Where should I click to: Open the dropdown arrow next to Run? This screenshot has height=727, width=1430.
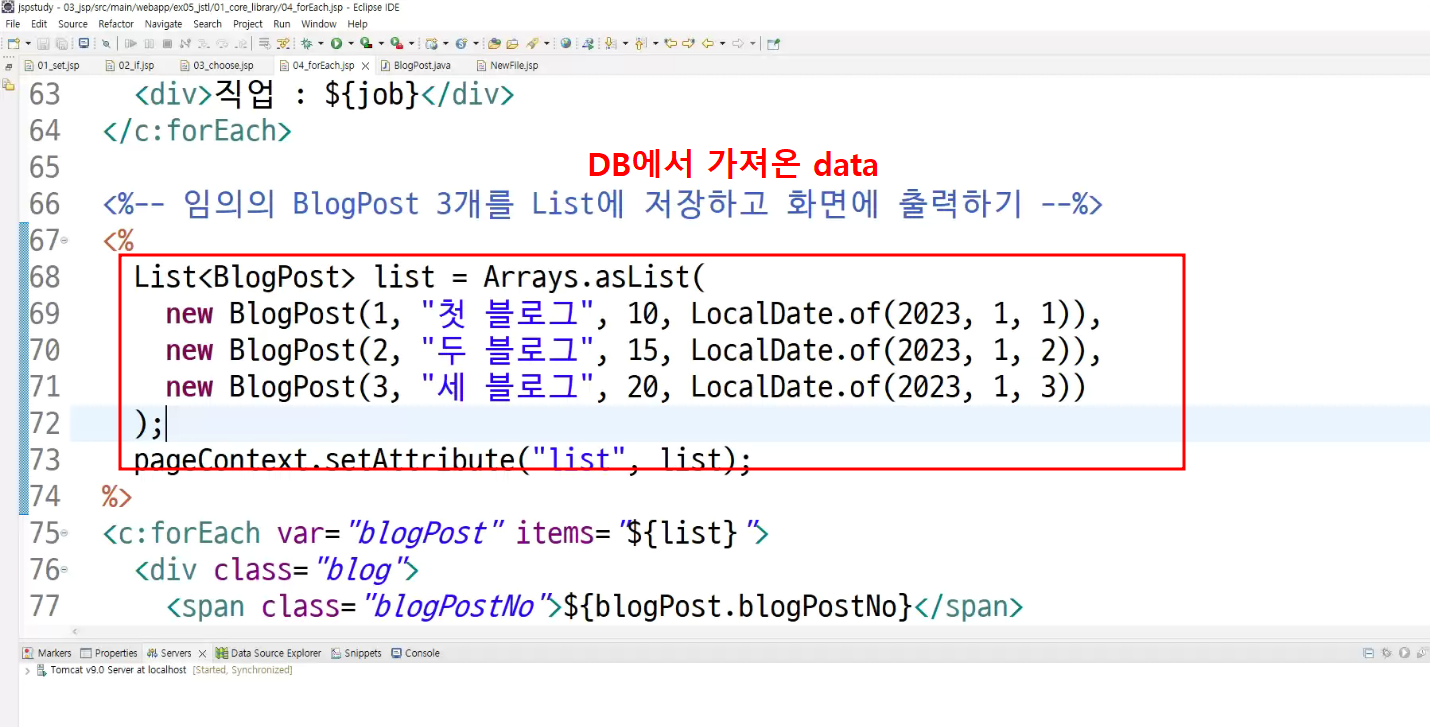coord(351,44)
